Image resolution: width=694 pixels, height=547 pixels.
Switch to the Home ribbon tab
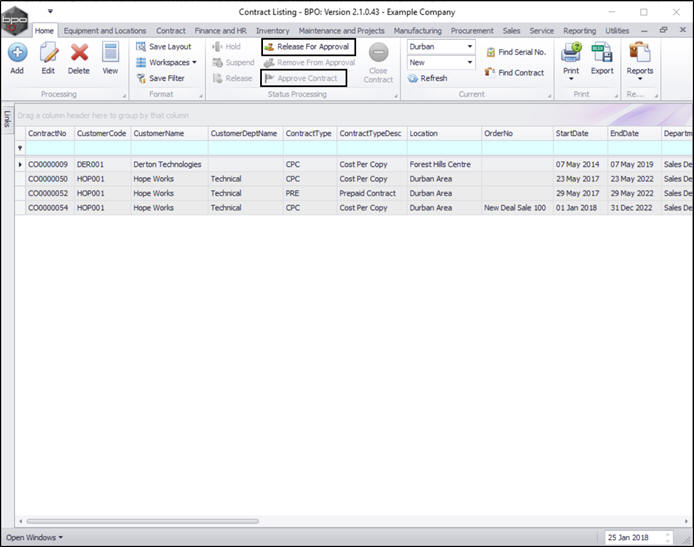coord(44,31)
